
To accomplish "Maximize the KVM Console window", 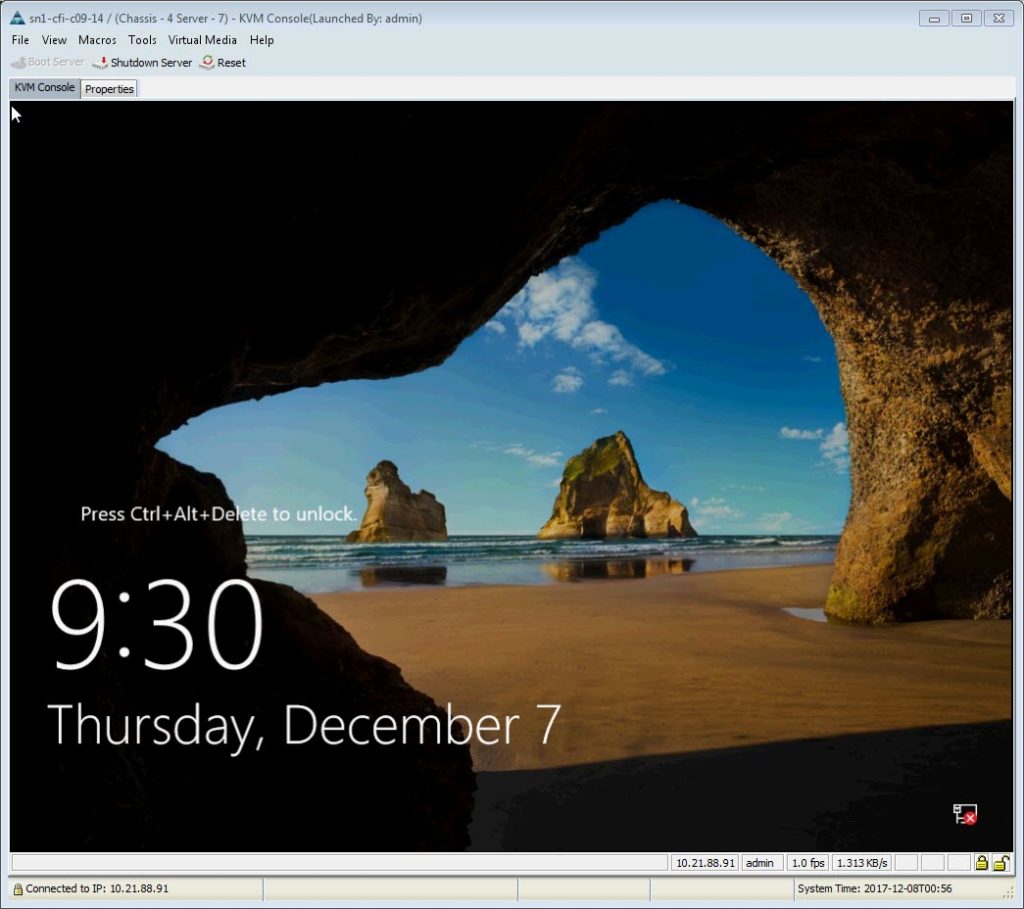I will [x=966, y=18].
